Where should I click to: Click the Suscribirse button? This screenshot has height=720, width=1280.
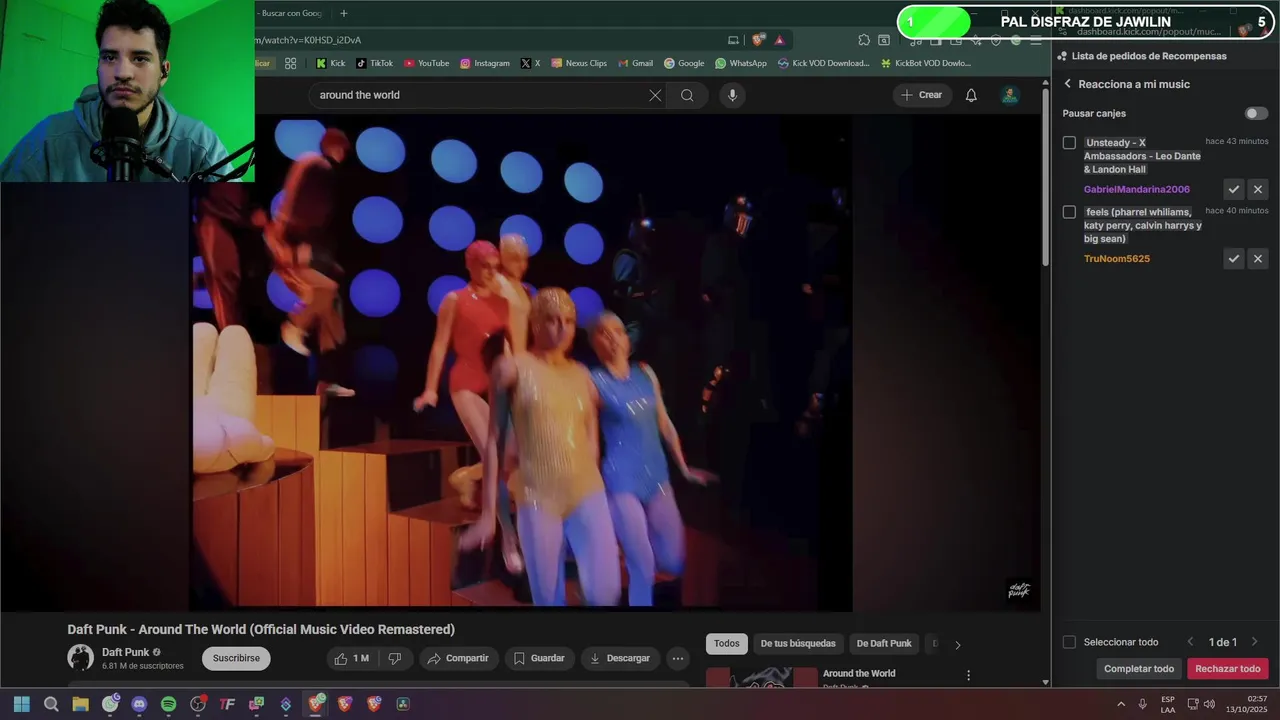236,658
